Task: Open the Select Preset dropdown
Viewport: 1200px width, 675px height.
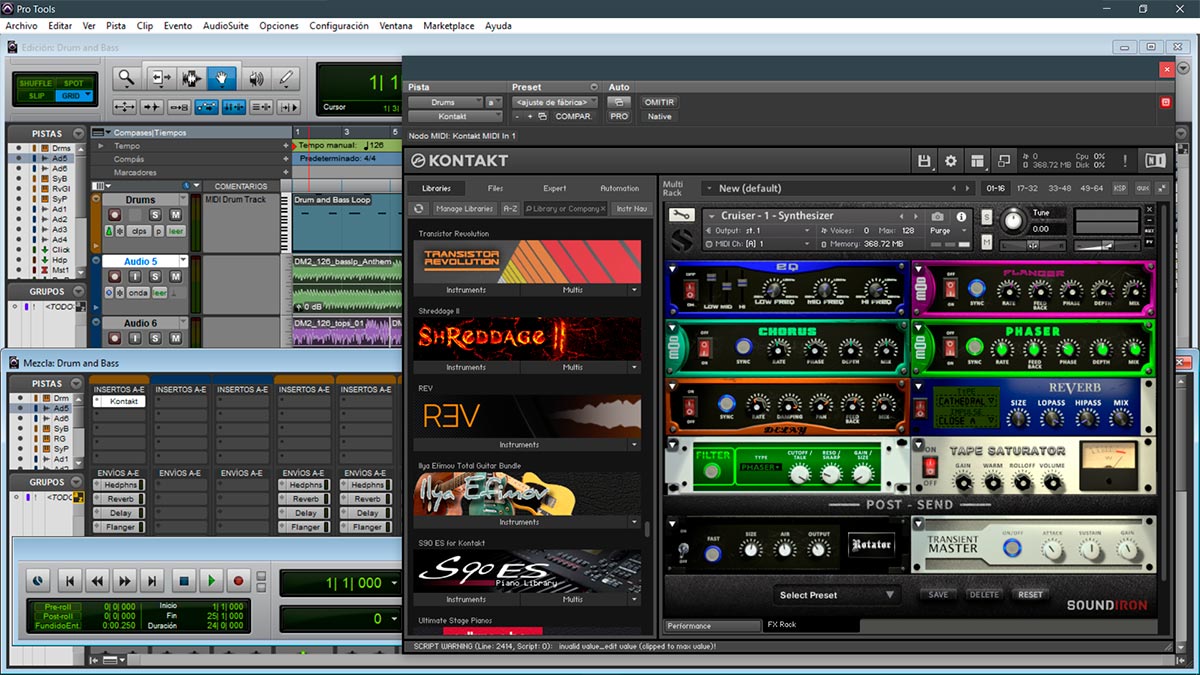Action: (838, 595)
